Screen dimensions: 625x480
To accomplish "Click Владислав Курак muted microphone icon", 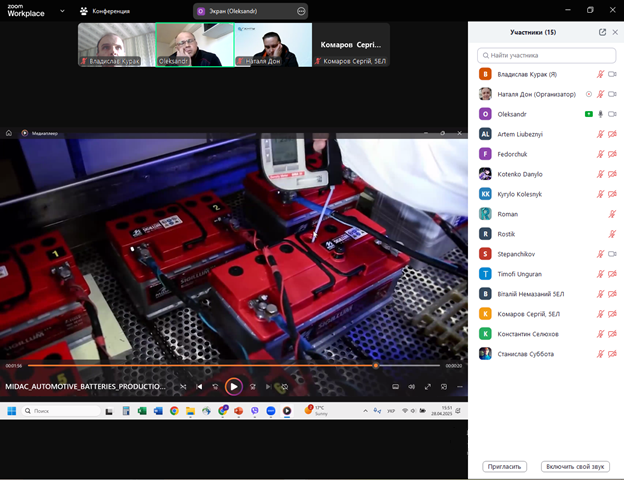I will [x=600, y=74].
